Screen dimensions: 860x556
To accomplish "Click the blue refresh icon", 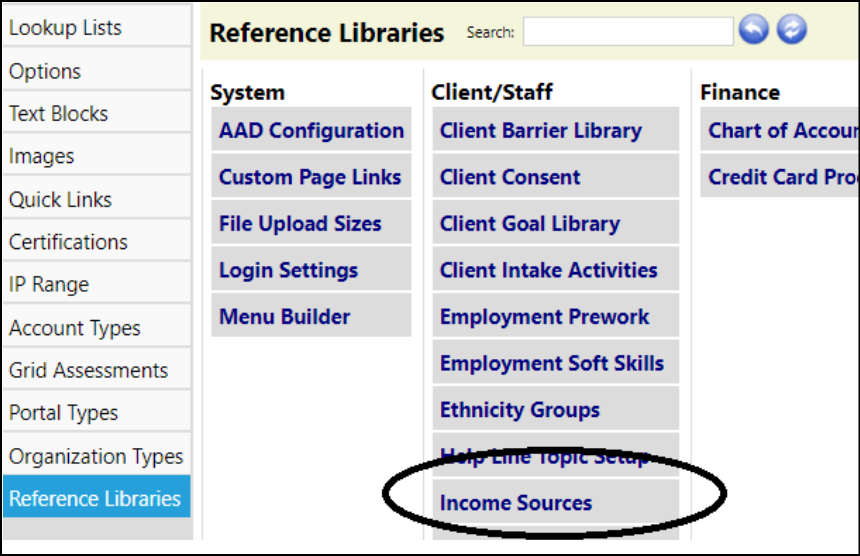I will pyautogui.click(x=791, y=29).
